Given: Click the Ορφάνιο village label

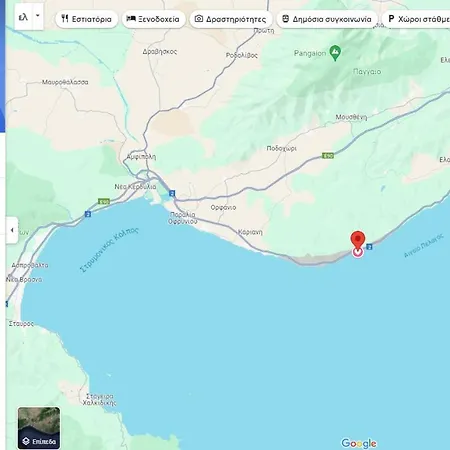Looking at the screenshot, I should coord(223,207).
